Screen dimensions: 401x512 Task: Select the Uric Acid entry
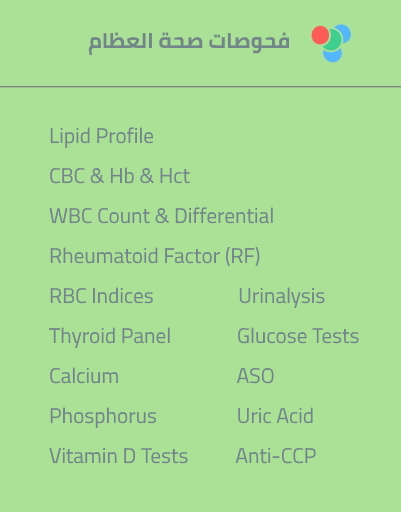[x=275, y=416]
